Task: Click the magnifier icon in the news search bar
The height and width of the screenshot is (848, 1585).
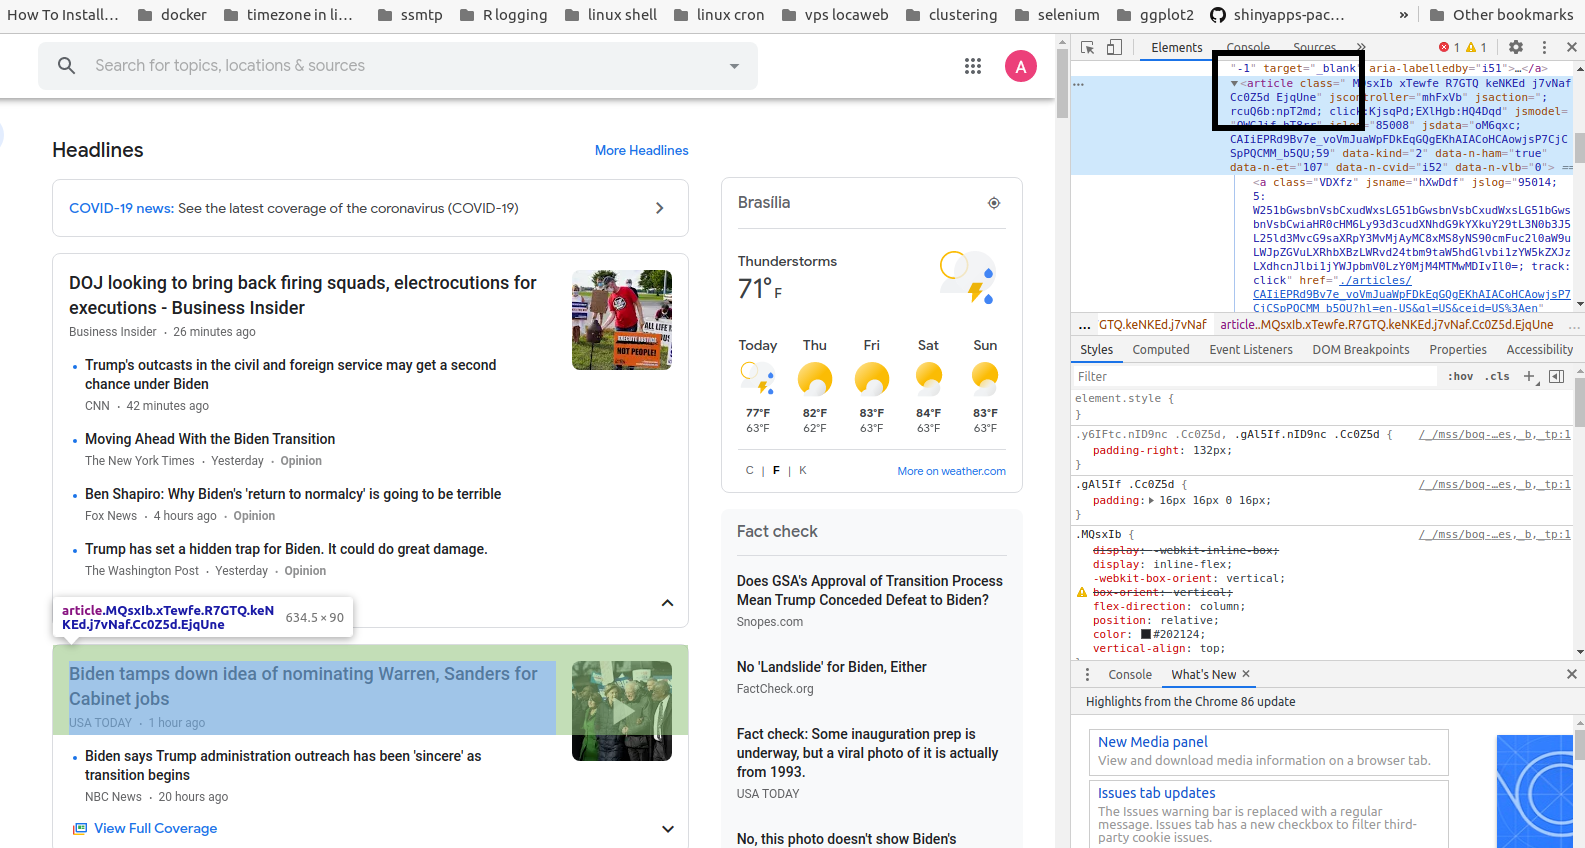Action: [66, 66]
